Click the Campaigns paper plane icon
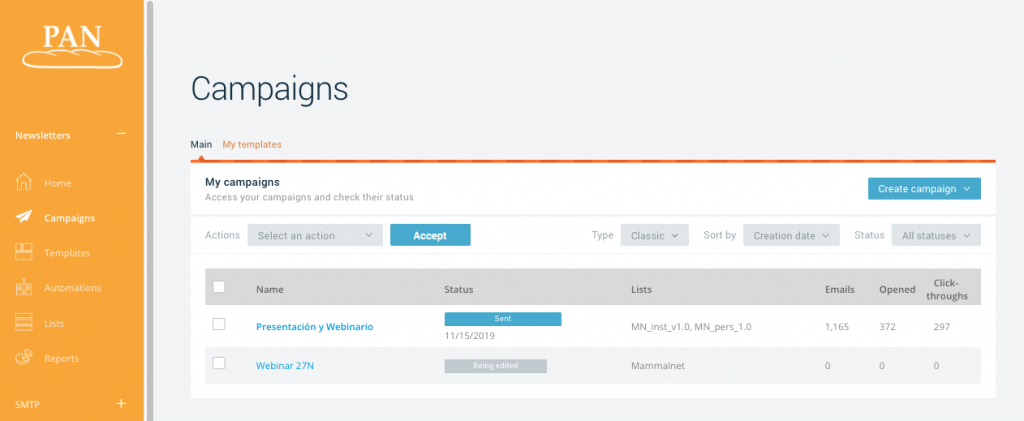 point(25,217)
